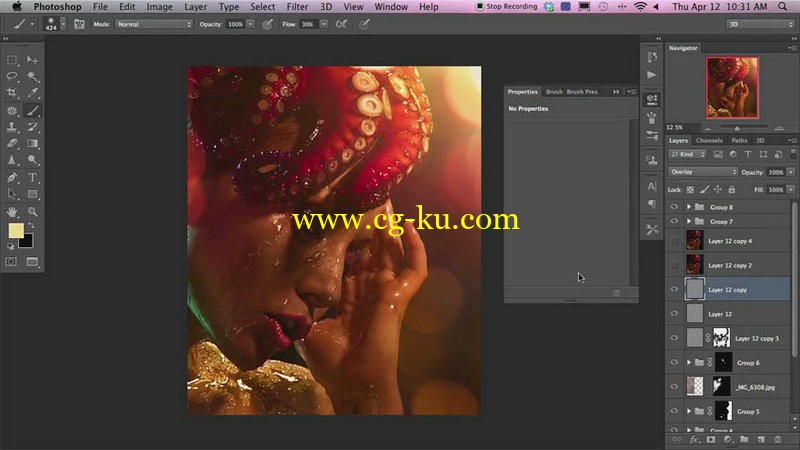The image size is (800, 450).
Task: Open the brush Mode Normal dropdown
Action: (154, 24)
